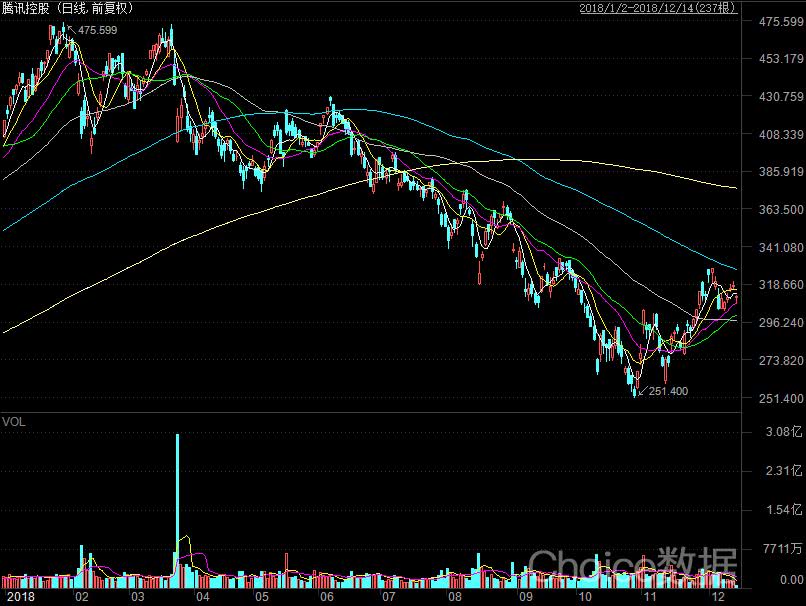Click the tallest volume bar in late March
This screenshot has width=806, height=606.
click(x=178, y=511)
